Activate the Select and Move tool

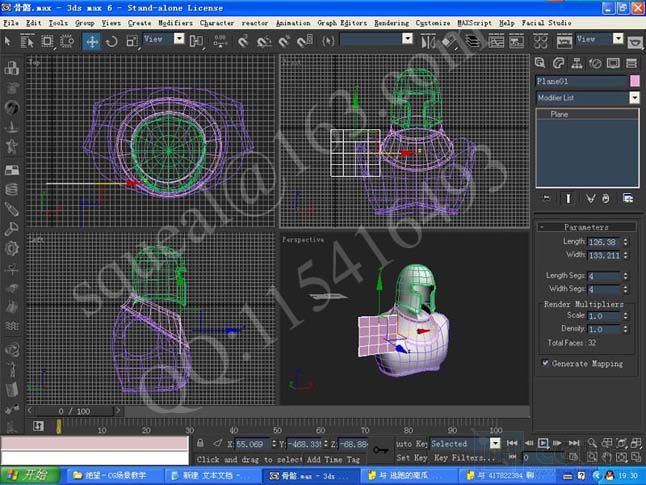[91, 41]
